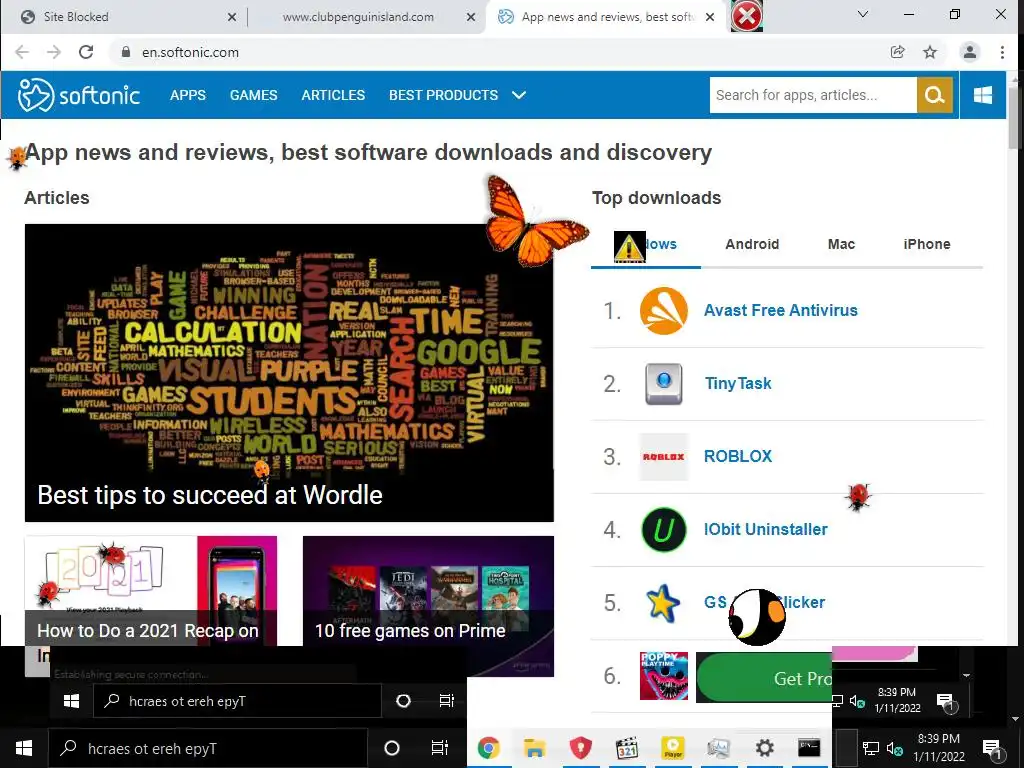Image resolution: width=1024 pixels, height=768 pixels.
Task: Reload the current page
Action: pyautogui.click(x=86, y=52)
